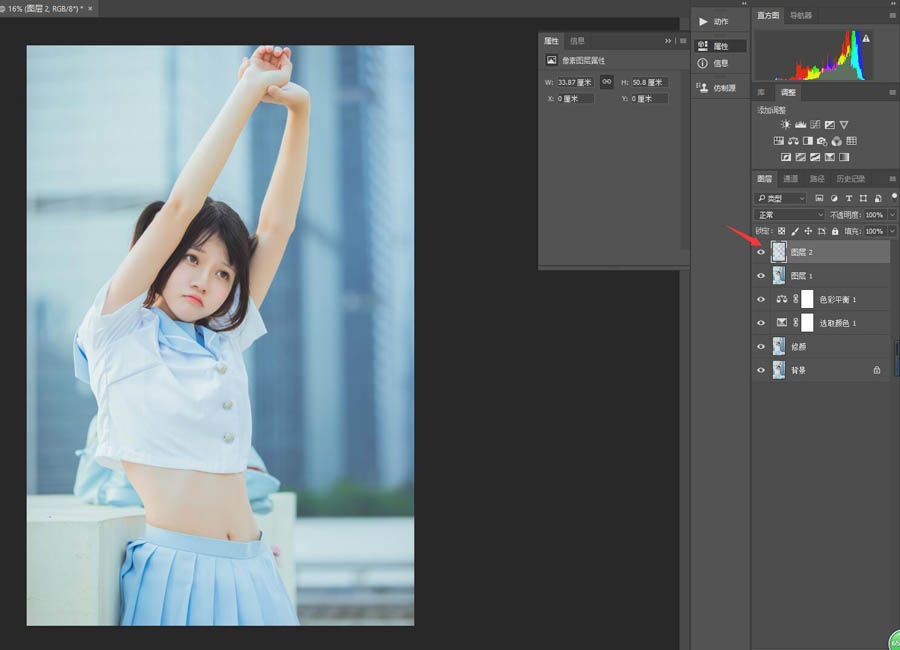
Task: Hide the 背景 layer
Action: (761, 370)
